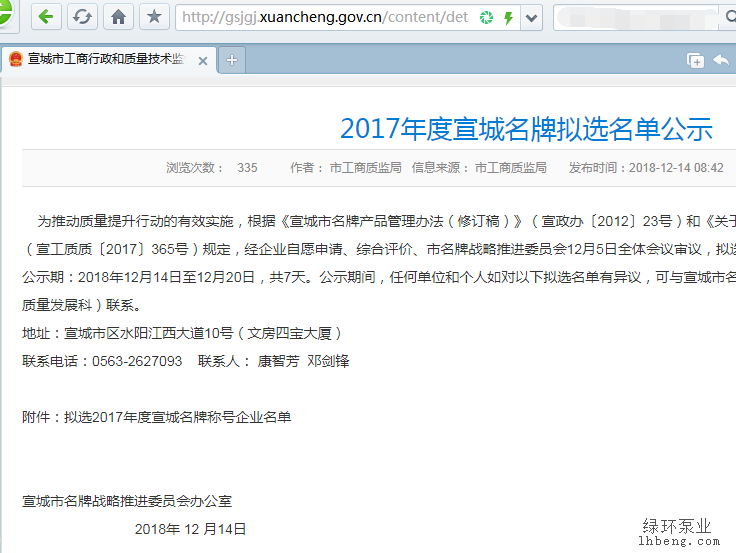Click the author 市工商质监局 text
736x553 pixels.
365,168
